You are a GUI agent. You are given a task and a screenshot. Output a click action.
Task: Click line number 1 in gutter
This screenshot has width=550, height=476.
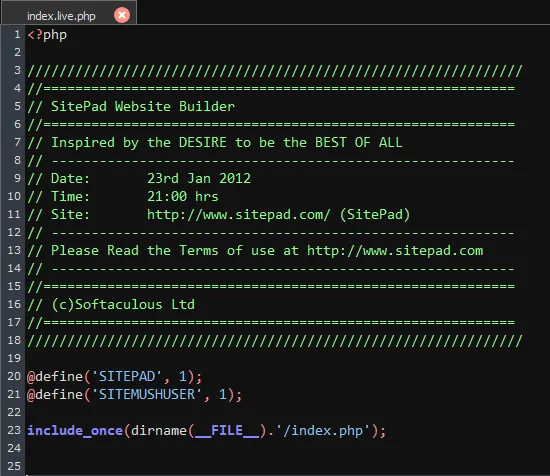point(17,34)
